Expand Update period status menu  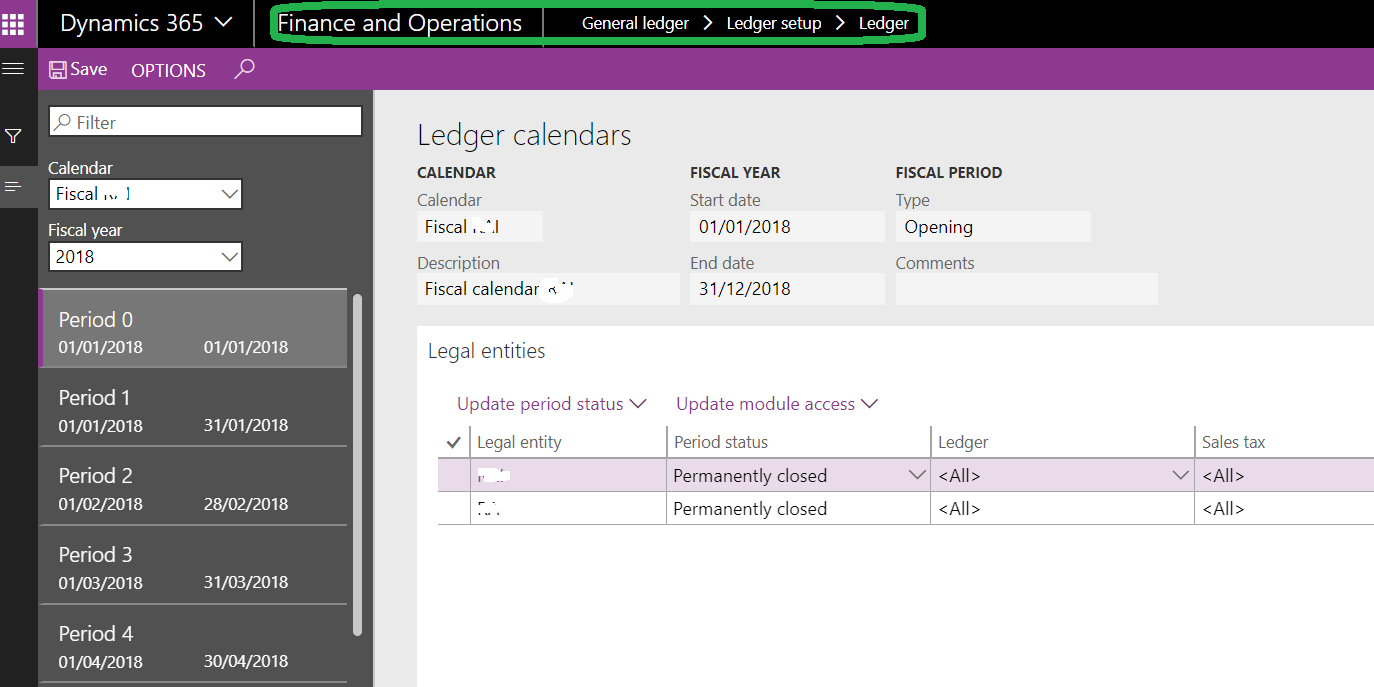pyautogui.click(x=551, y=404)
